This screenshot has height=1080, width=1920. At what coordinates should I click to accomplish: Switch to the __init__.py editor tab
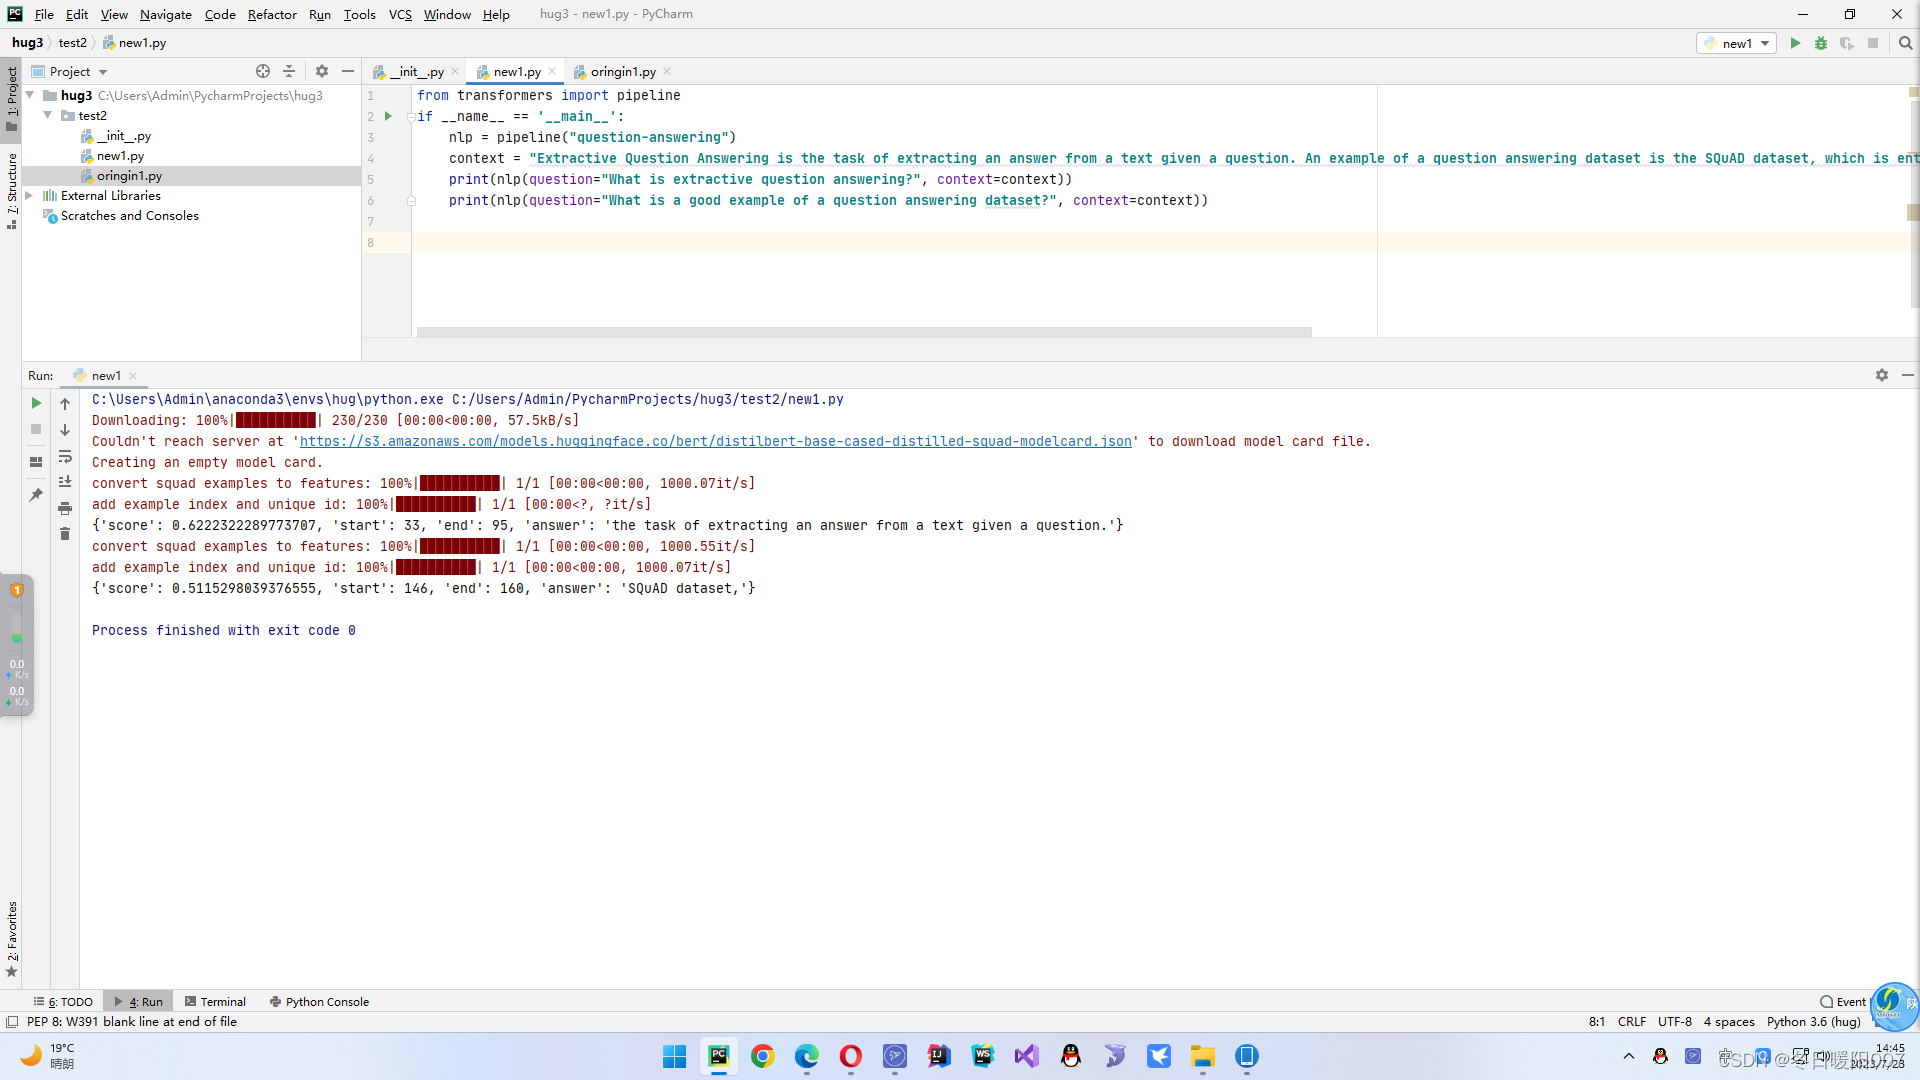pos(416,71)
